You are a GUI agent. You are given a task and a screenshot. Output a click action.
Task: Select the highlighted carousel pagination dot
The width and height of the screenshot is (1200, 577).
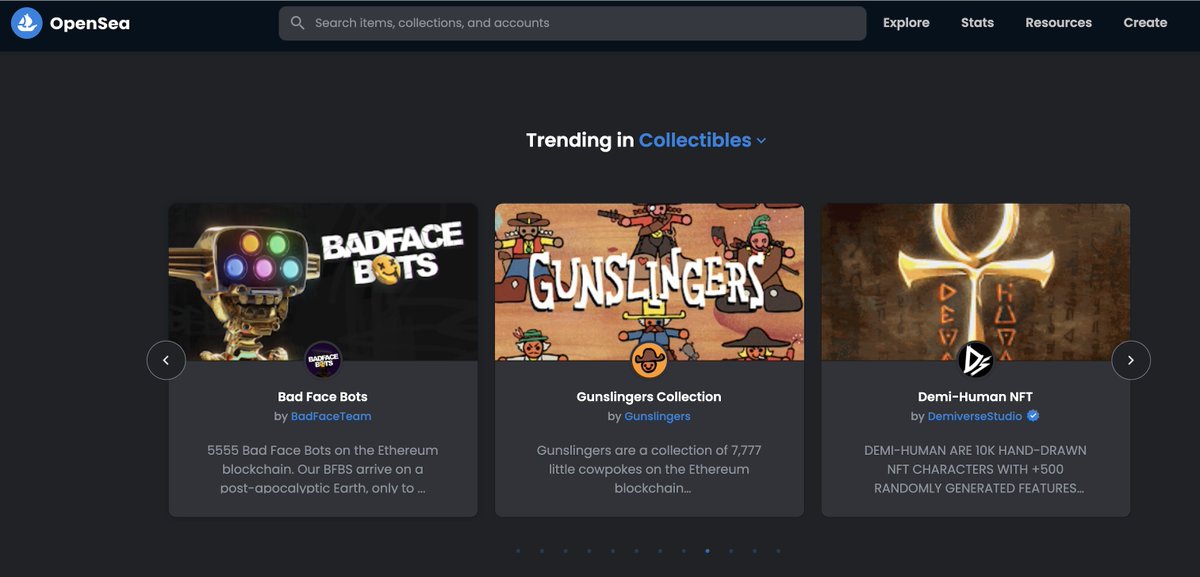(x=707, y=550)
